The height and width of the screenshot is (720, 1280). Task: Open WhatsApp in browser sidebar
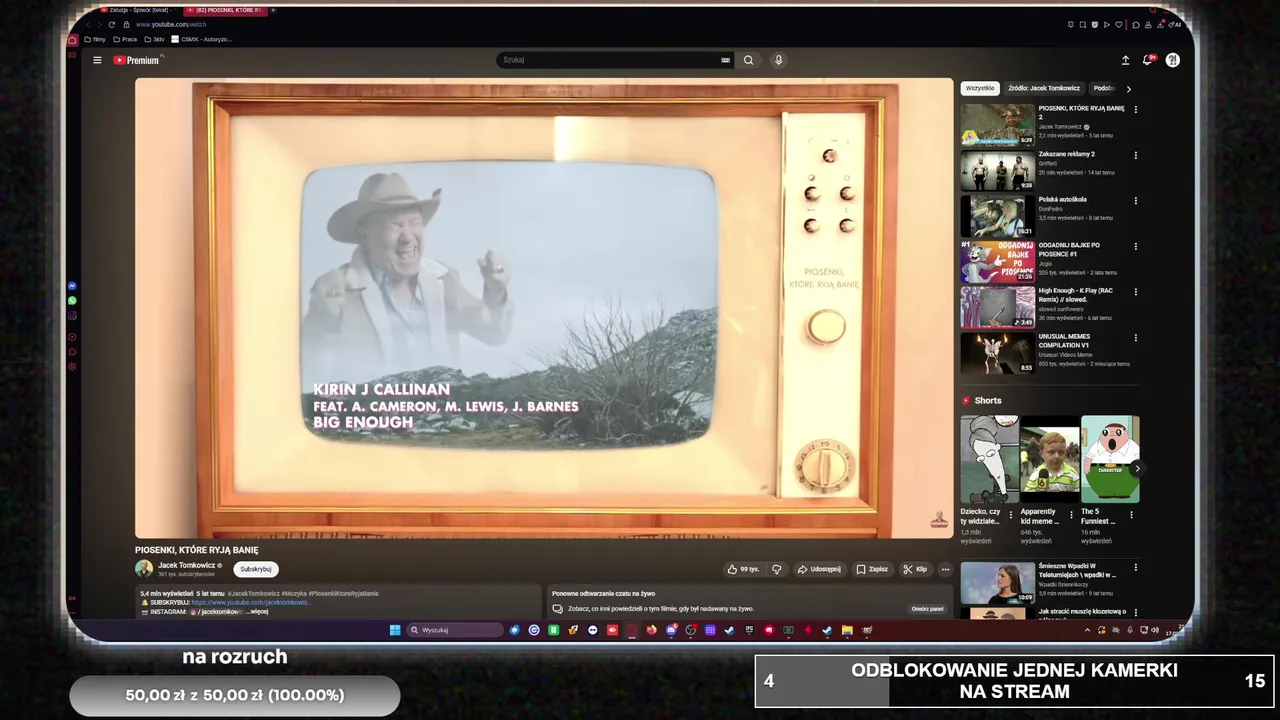click(x=72, y=300)
